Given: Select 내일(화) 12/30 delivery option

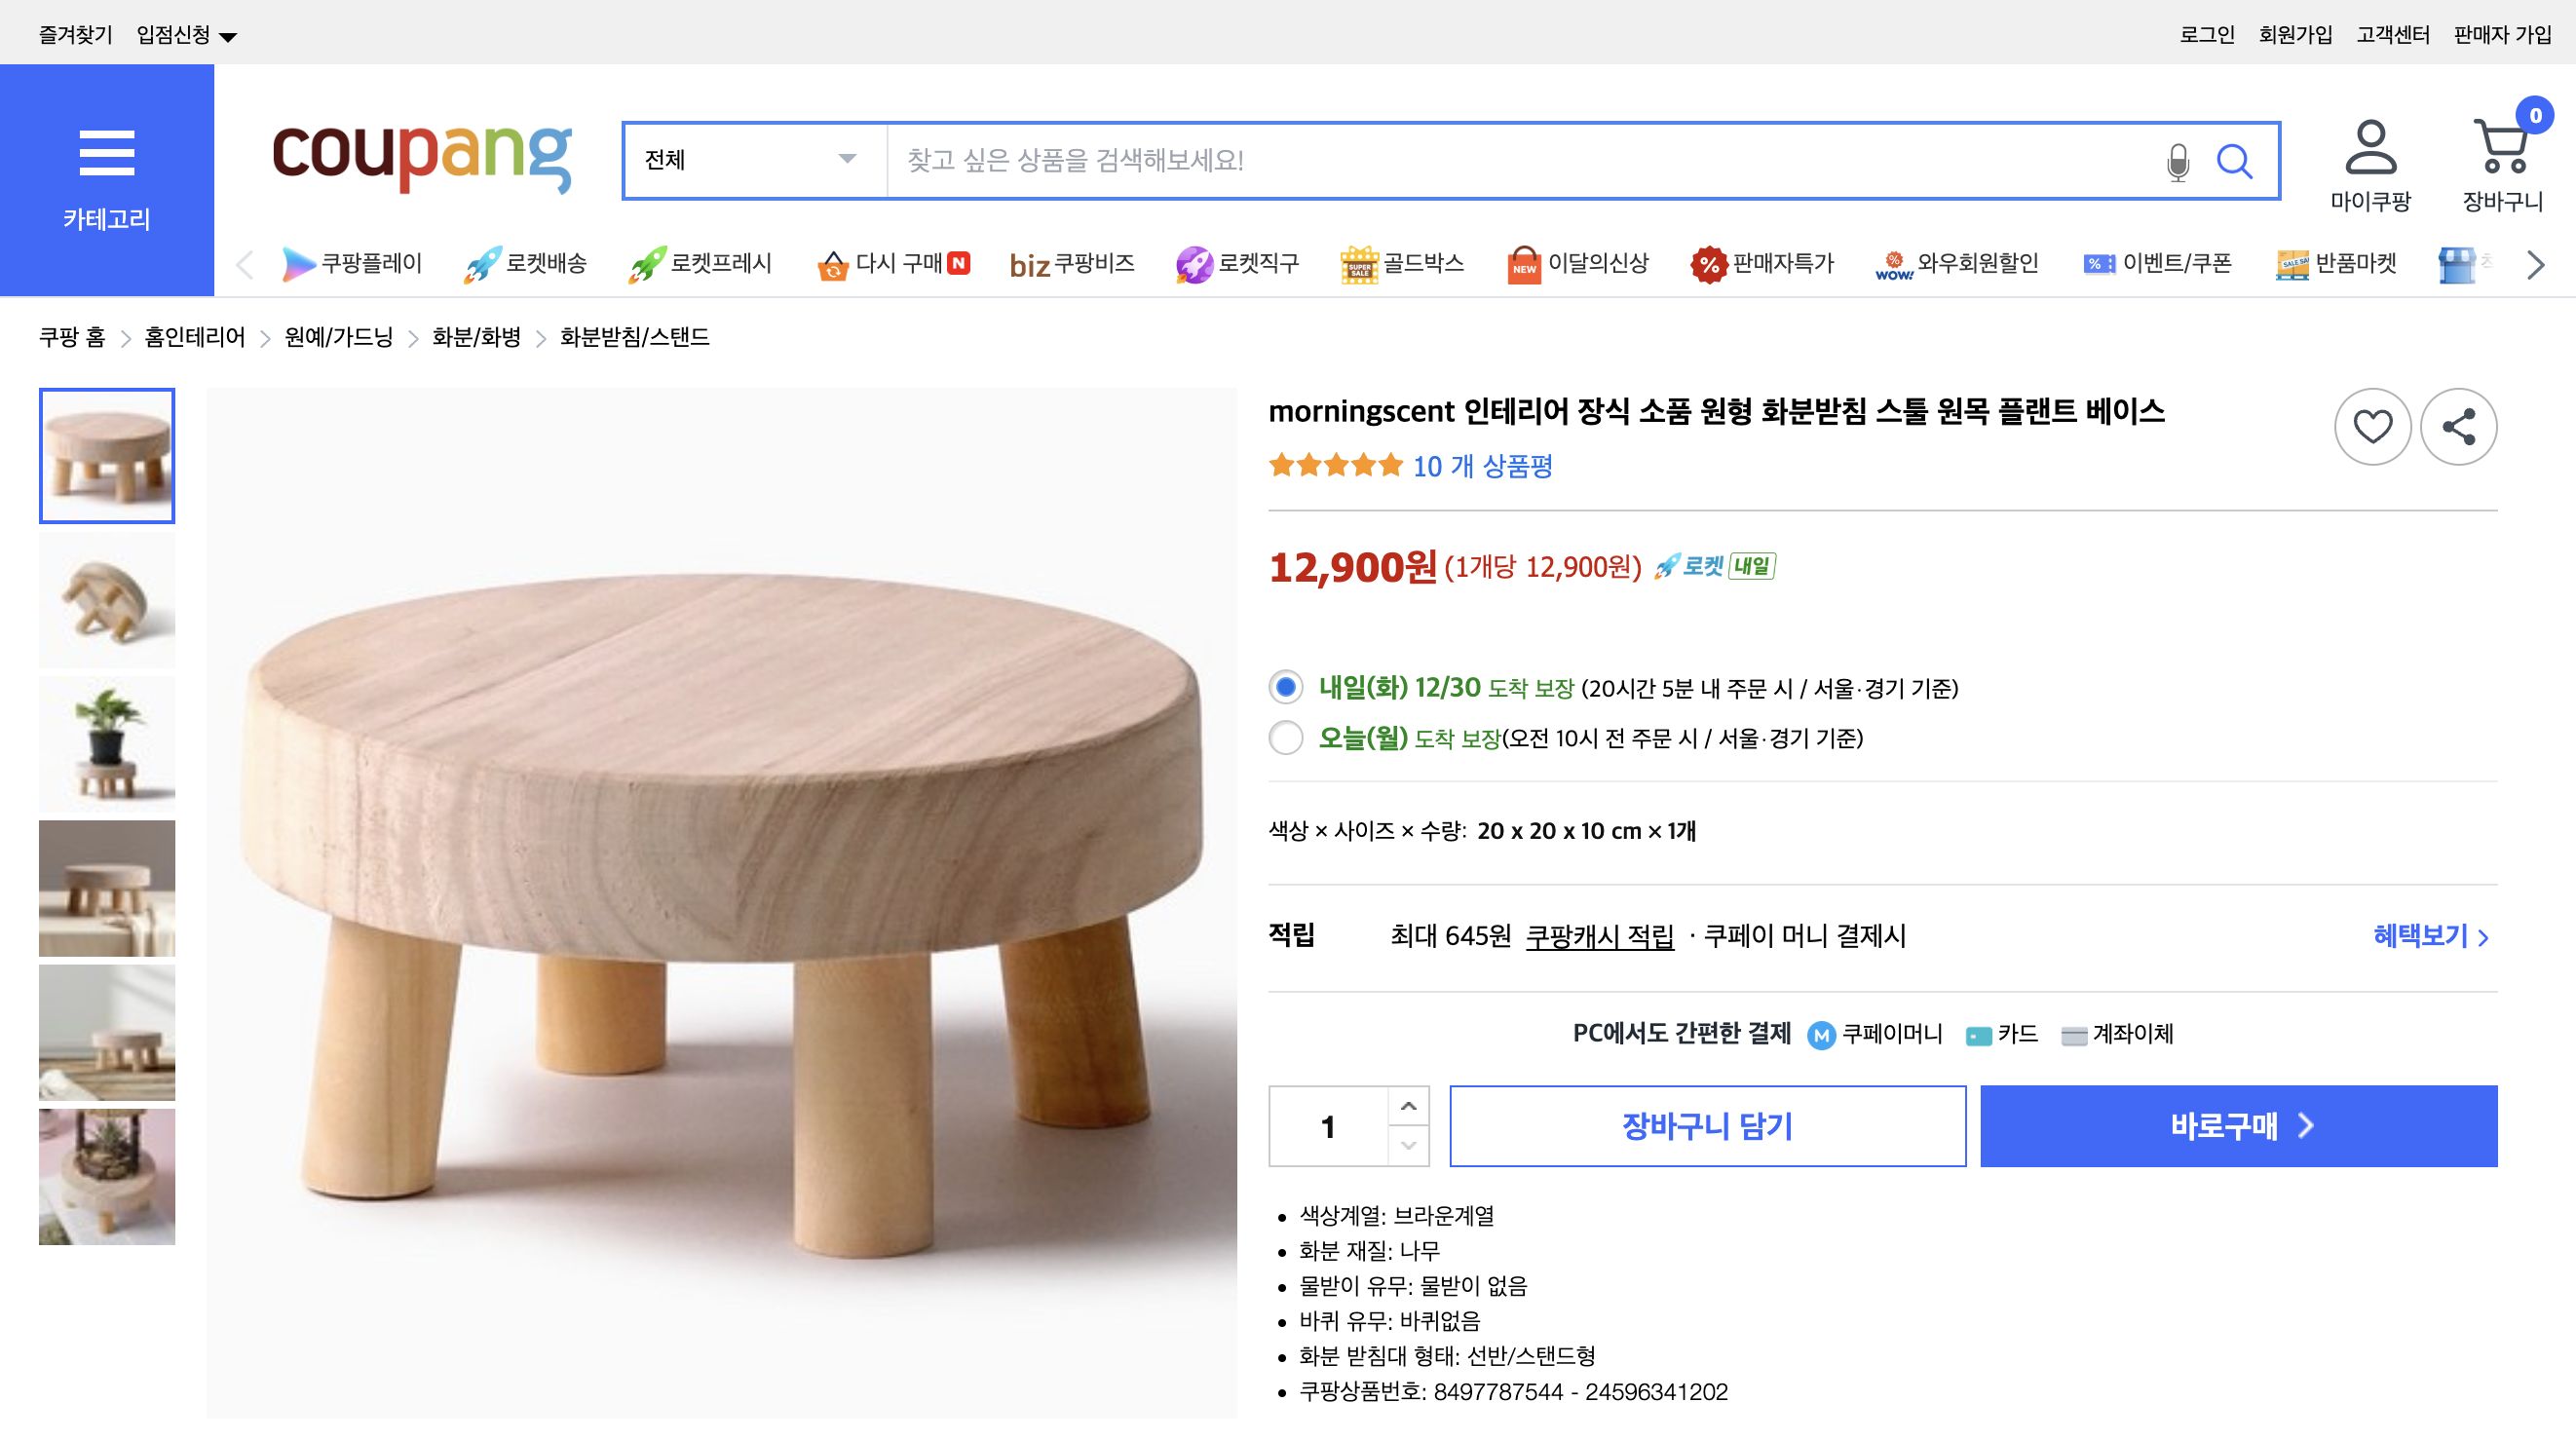Looking at the screenshot, I should [1285, 688].
